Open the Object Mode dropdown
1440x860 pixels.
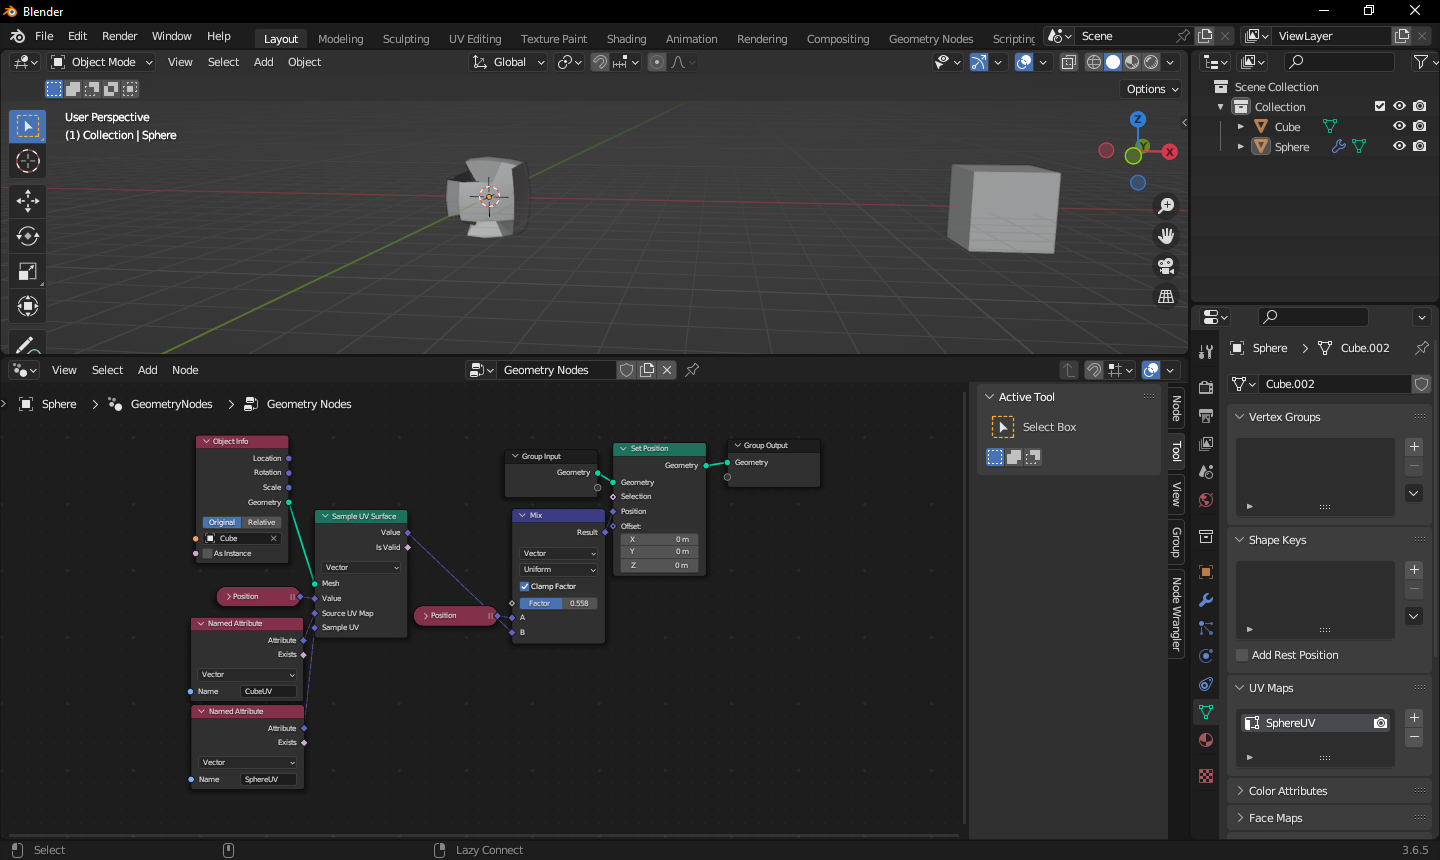click(x=102, y=62)
